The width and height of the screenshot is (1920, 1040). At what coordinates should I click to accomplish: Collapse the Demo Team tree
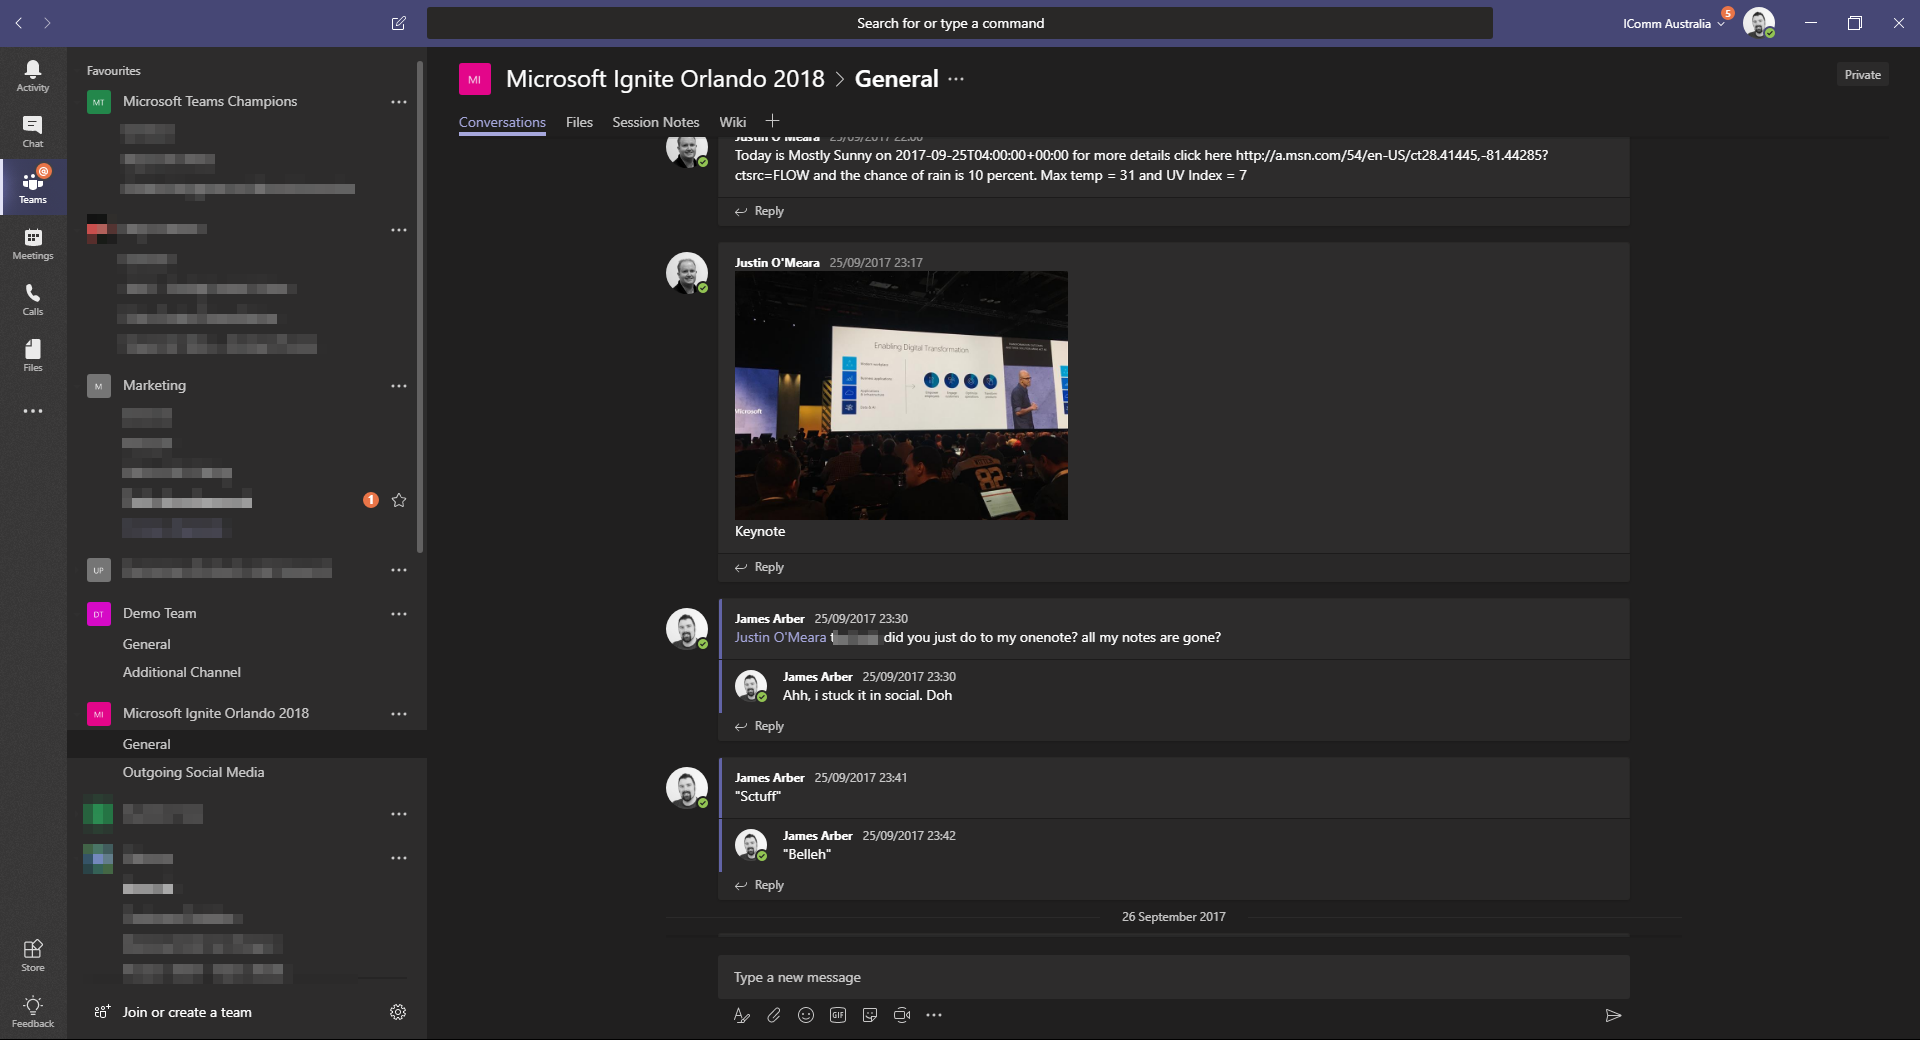coord(159,613)
